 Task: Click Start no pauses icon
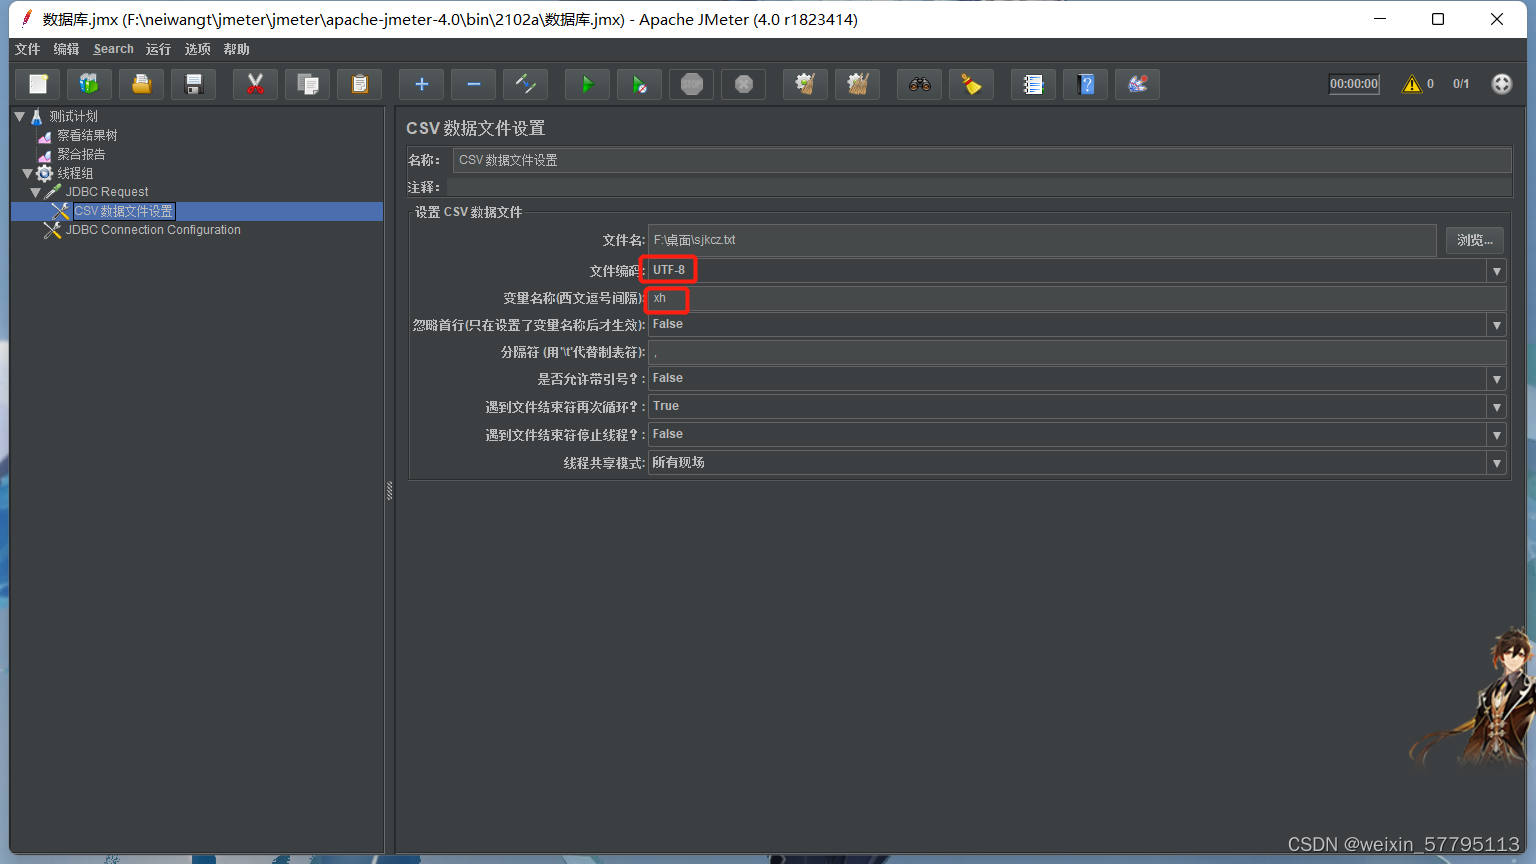[639, 84]
